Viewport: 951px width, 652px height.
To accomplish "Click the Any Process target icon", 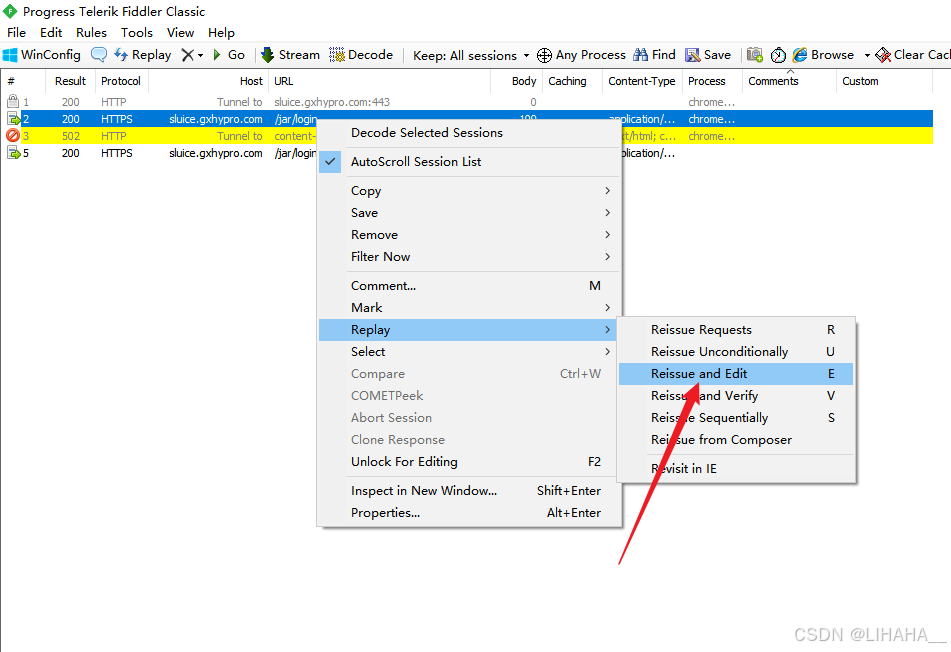I will [545, 55].
